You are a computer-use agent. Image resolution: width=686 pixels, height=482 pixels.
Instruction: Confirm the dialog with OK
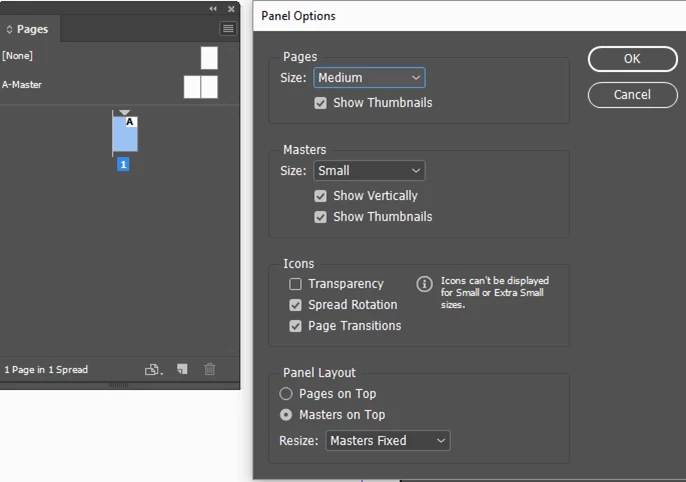point(633,59)
